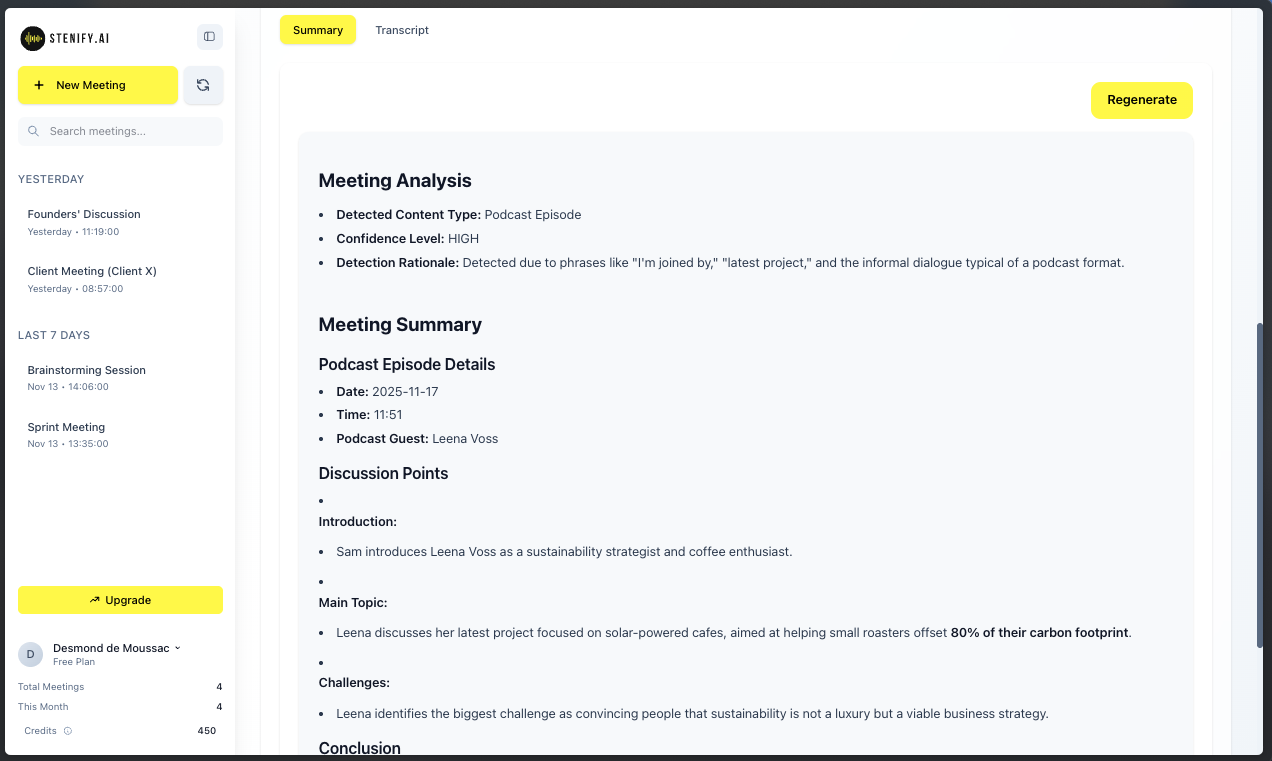1272x761 pixels.
Task: Expand the YESTERDAY meetings group
Action: (50, 179)
